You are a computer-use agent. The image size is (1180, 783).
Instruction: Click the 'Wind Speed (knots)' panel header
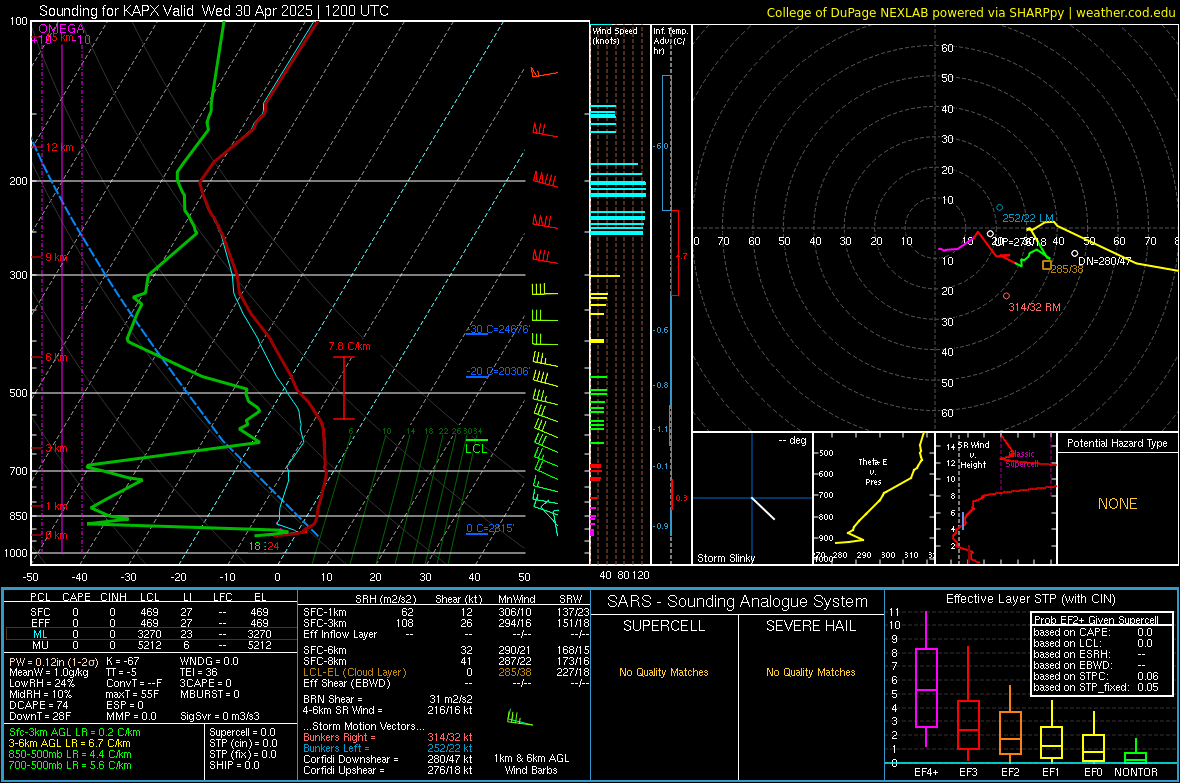pyautogui.click(x=615, y=35)
